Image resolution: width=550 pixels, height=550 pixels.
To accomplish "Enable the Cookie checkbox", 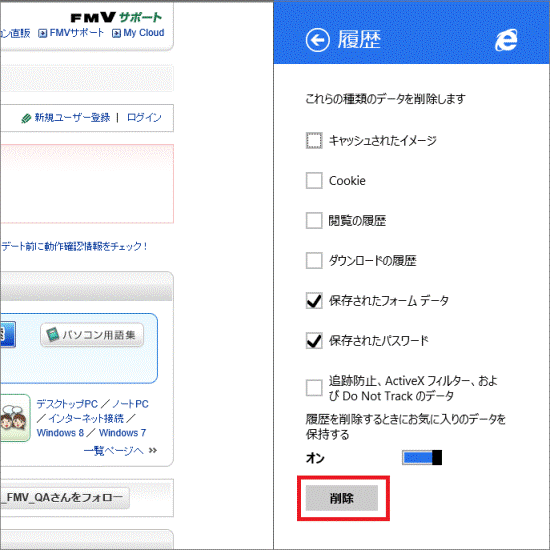I will (314, 181).
